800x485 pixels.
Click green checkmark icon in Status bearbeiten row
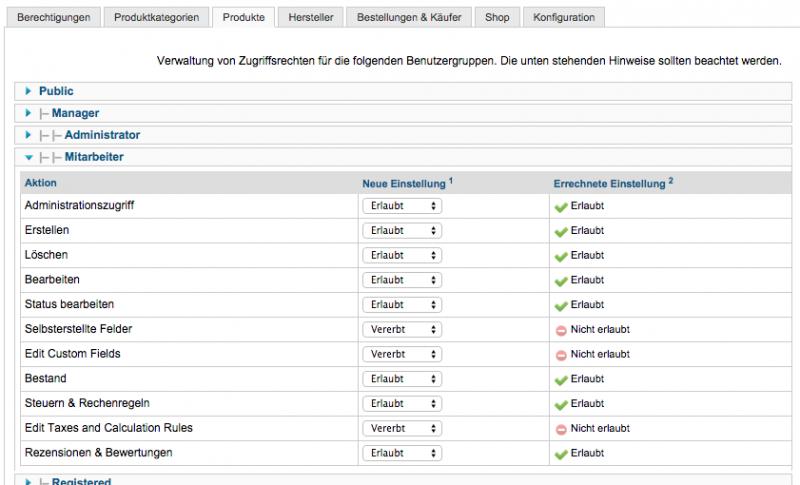pos(560,305)
